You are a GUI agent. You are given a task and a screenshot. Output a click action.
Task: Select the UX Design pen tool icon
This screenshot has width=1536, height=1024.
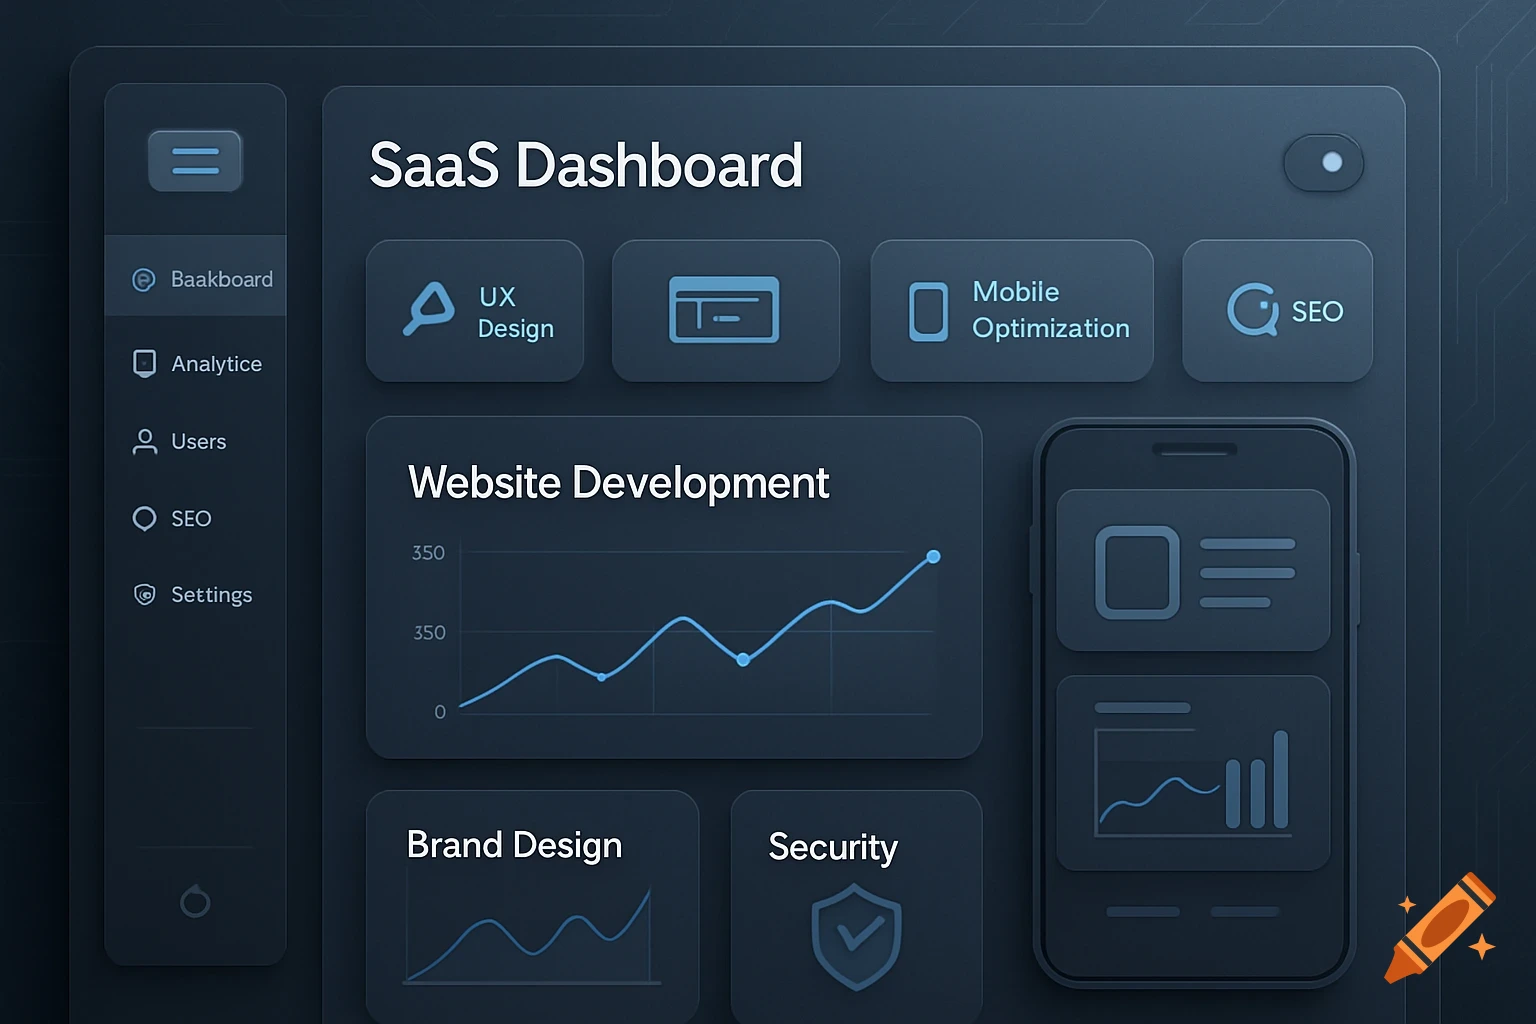click(428, 310)
